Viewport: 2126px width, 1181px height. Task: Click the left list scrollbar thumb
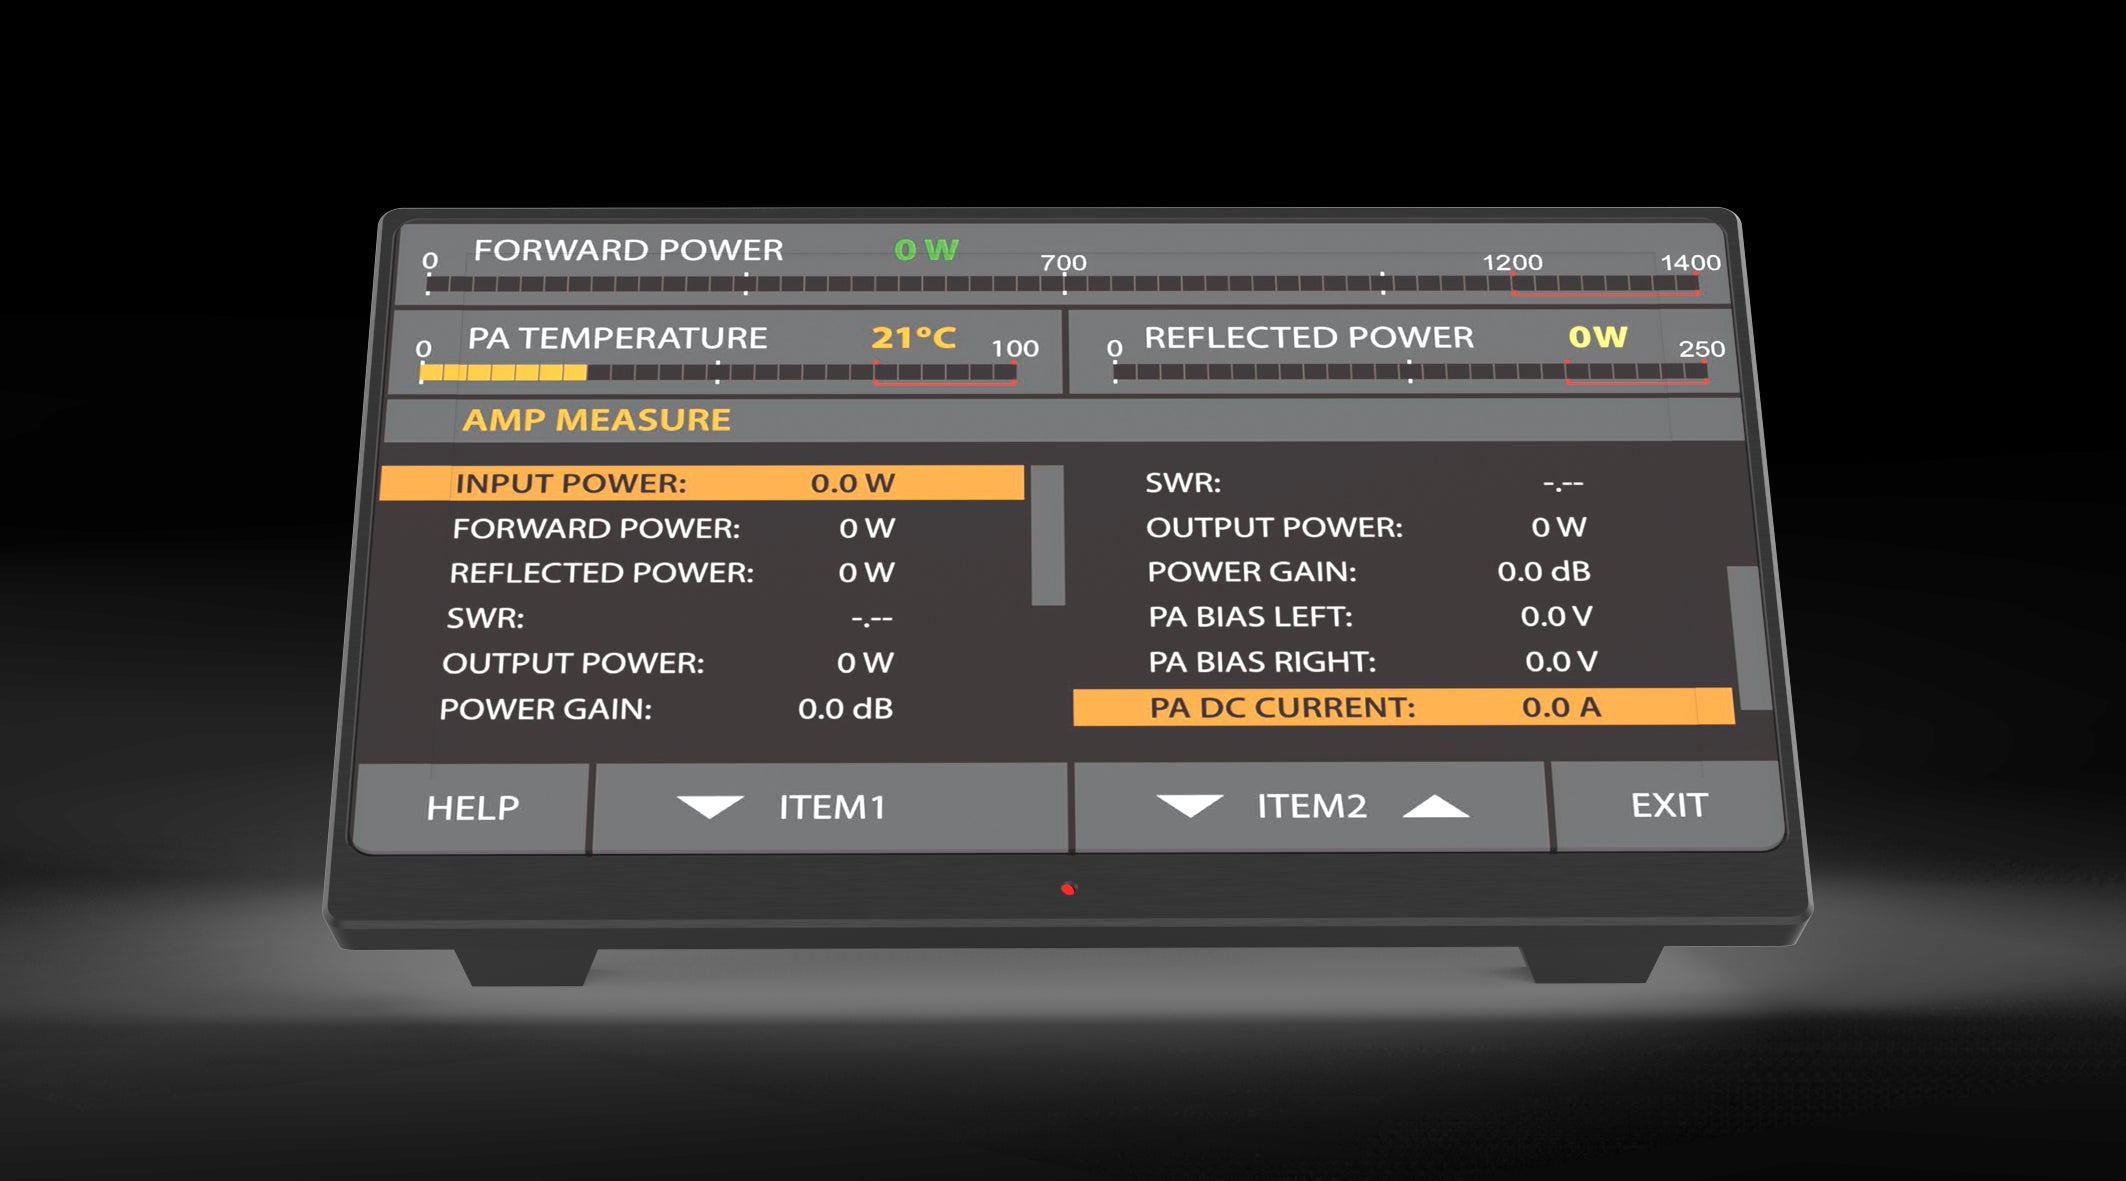click(1047, 535)
